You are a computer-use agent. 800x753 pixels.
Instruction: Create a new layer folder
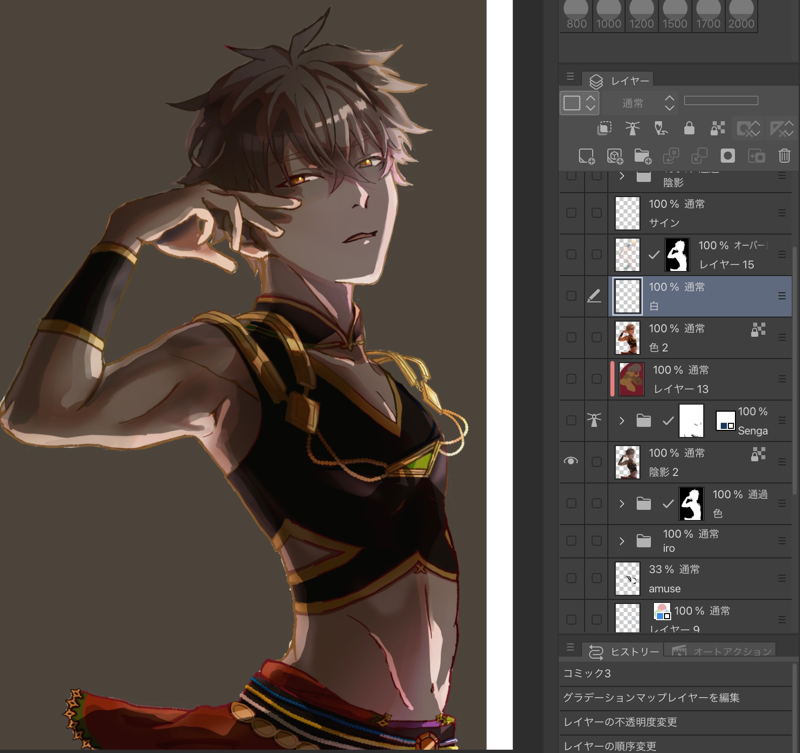(x=643, y=156)
